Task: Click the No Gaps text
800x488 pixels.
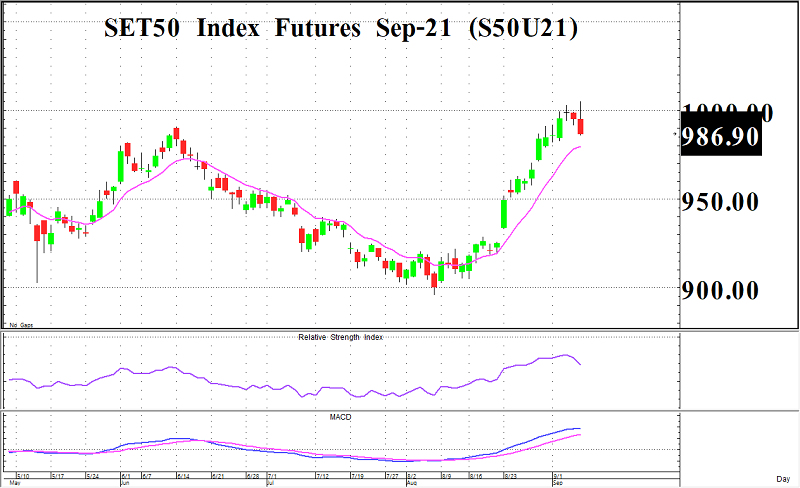Action: click(21, 325)
